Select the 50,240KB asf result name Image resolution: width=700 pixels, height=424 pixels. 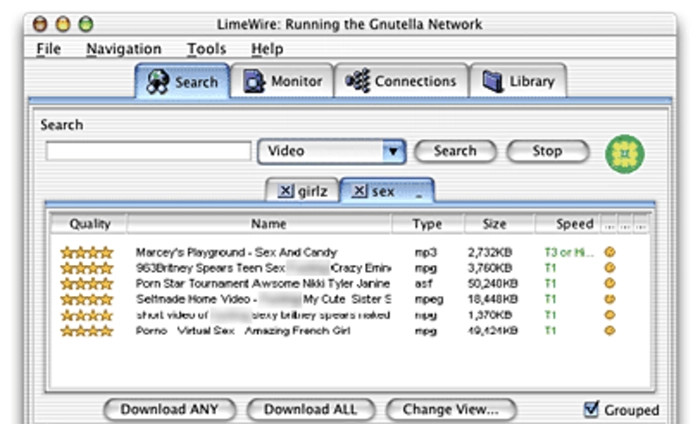point(262,284)
